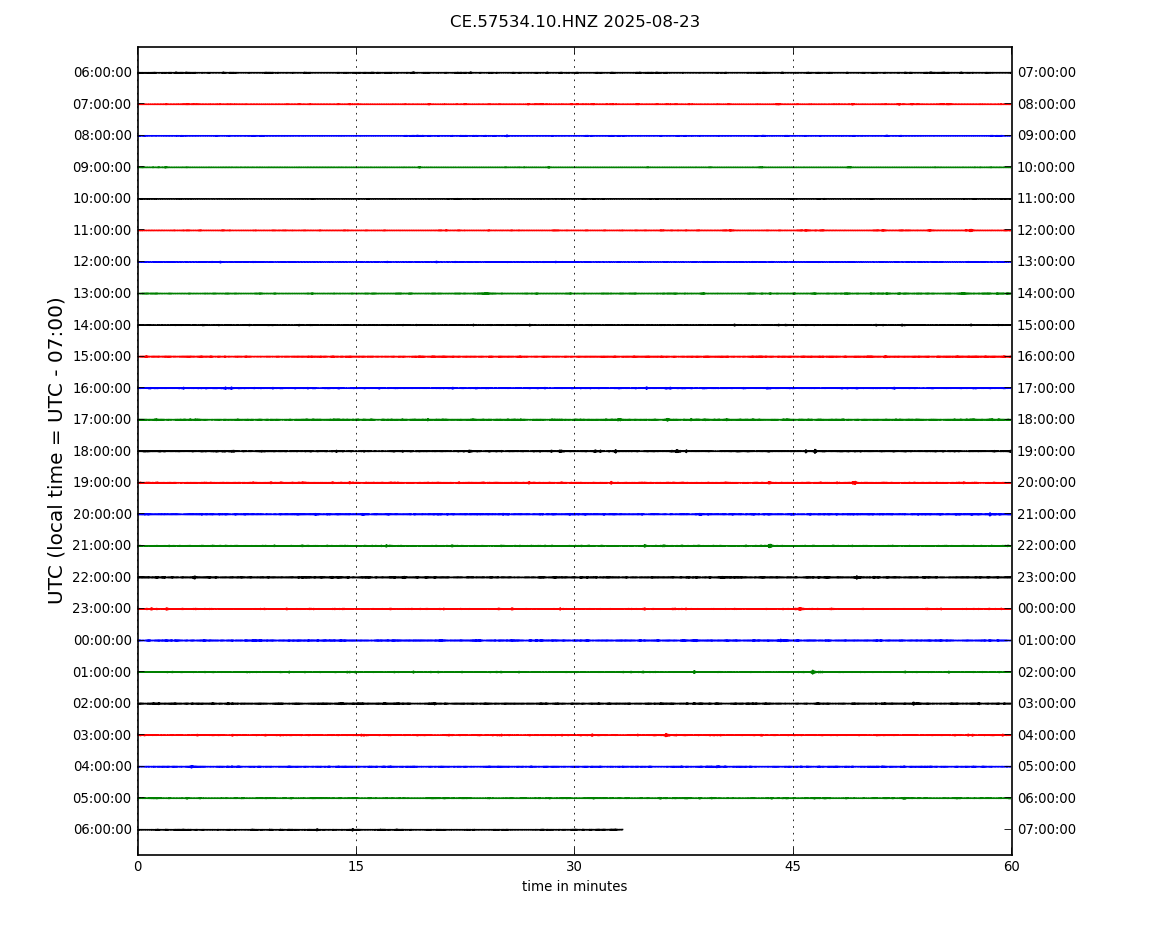Click left-axis UTC label 04:00:00
This screenshot has width=1150, height=950.
(x=103, y=767)
